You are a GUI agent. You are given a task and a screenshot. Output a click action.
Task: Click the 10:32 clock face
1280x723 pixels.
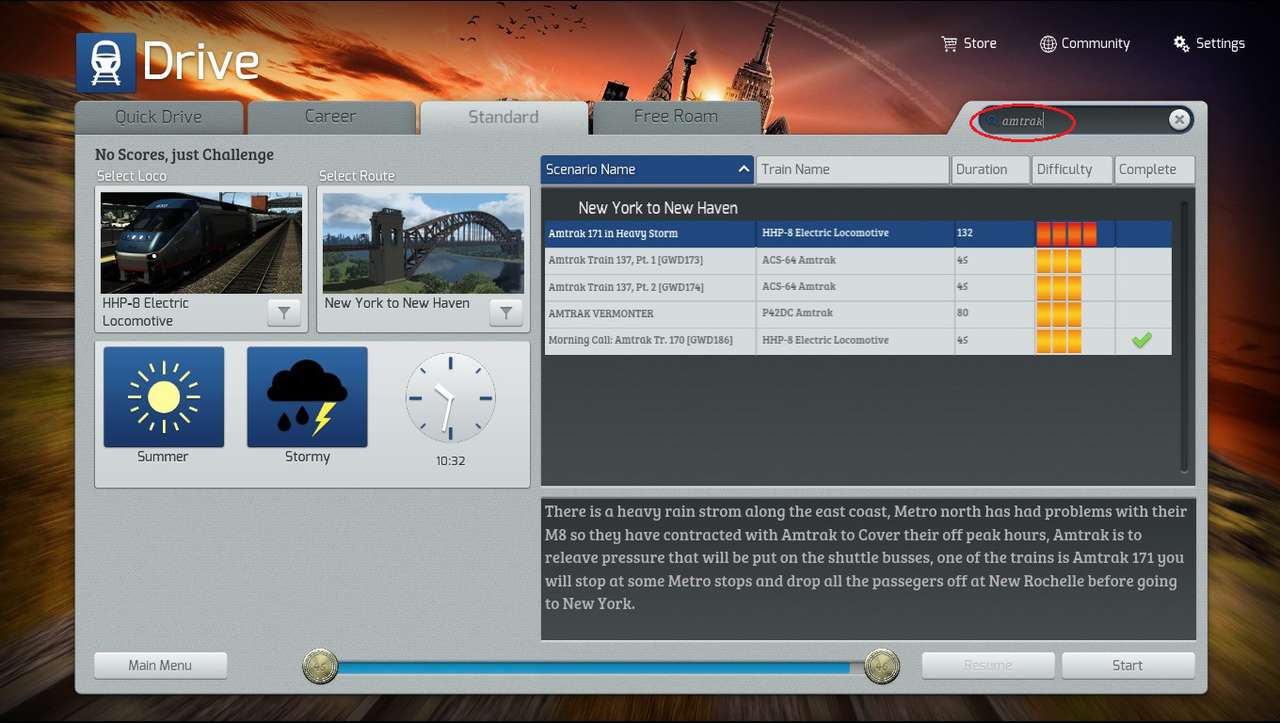450,397
